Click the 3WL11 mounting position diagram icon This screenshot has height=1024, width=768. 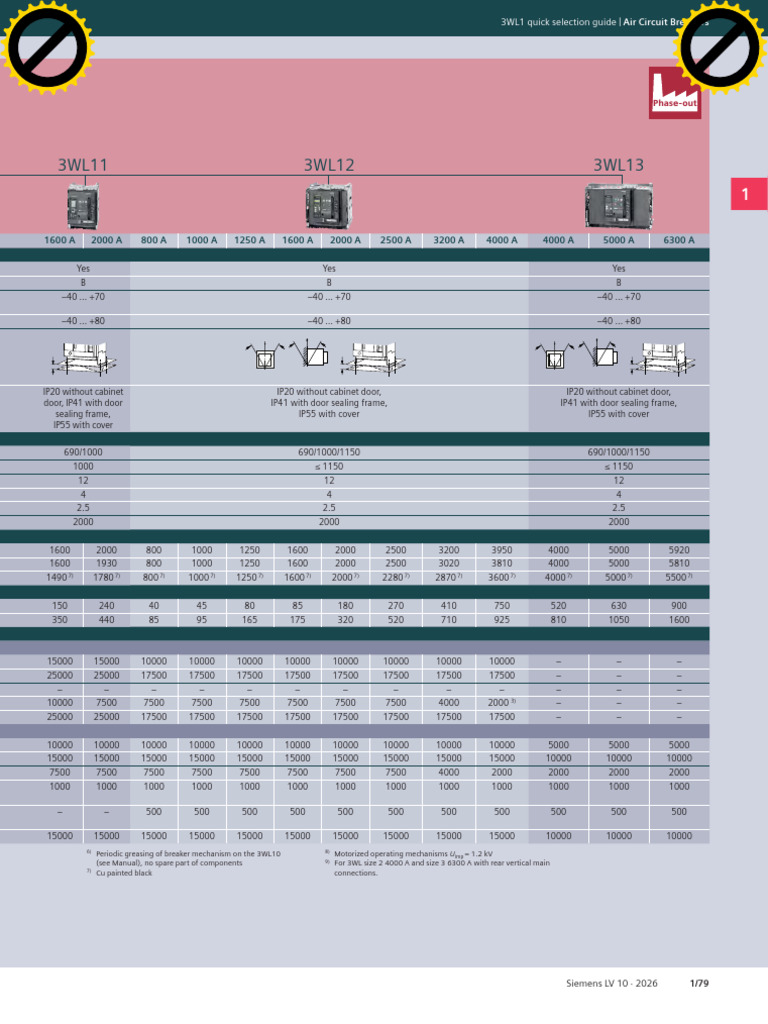pos(84,359)
